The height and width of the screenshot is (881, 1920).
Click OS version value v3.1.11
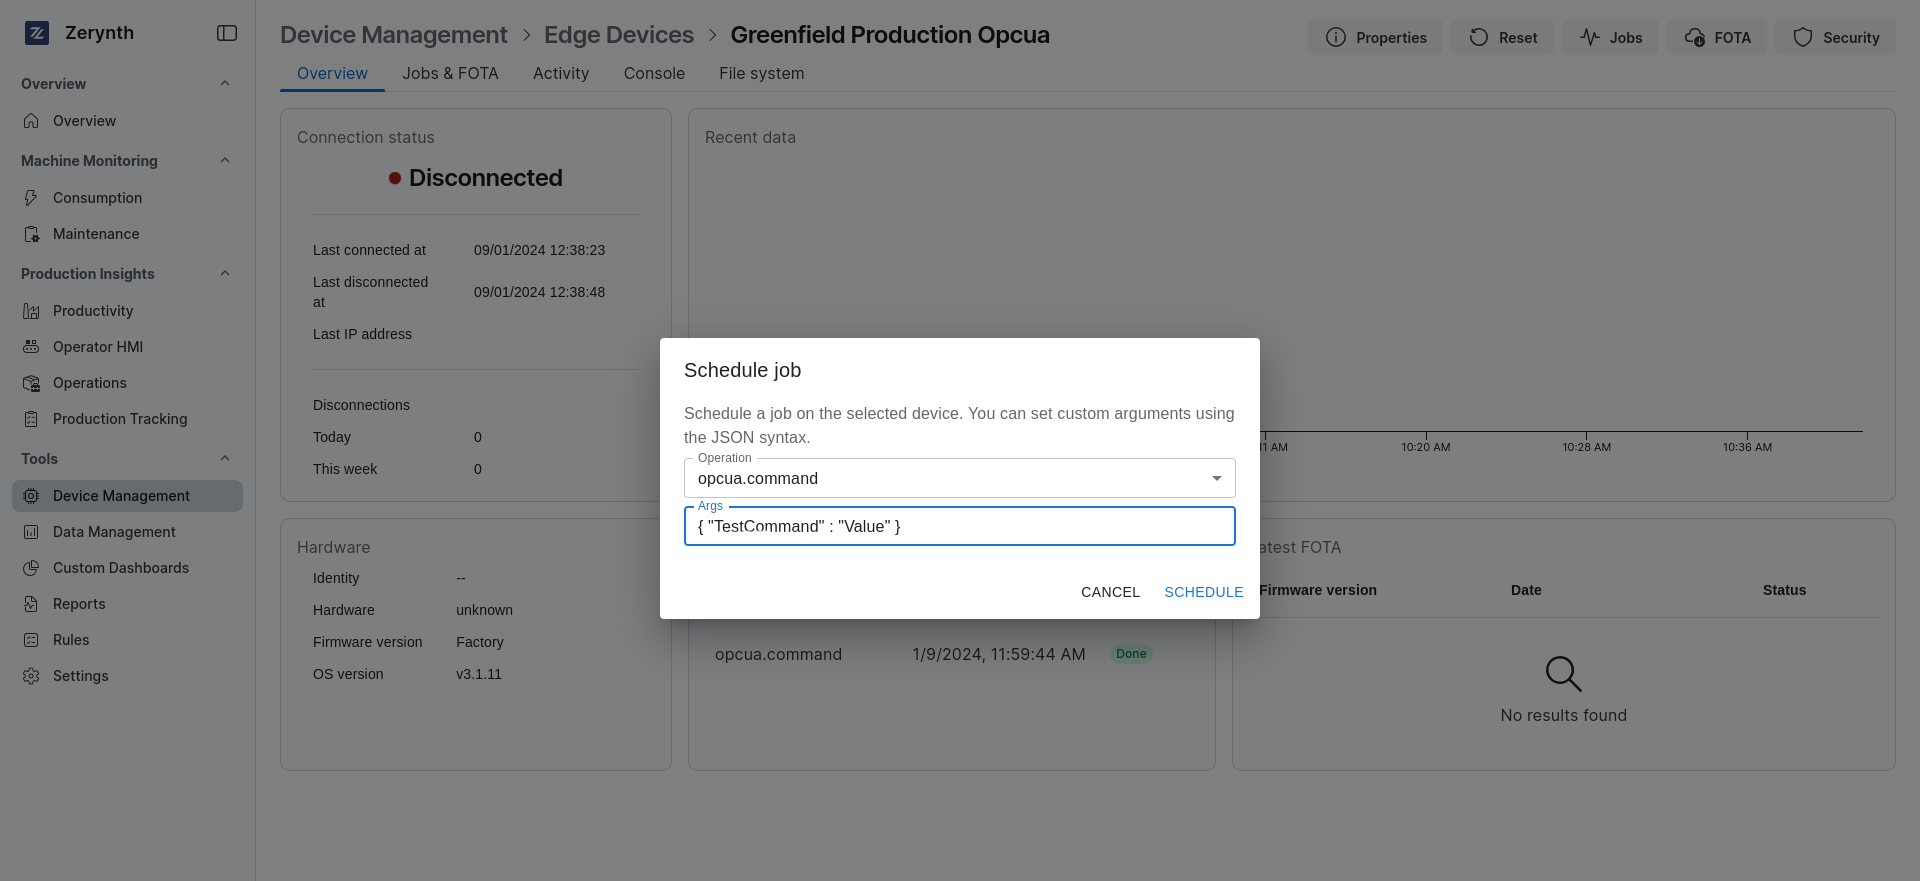pos(479,674)
